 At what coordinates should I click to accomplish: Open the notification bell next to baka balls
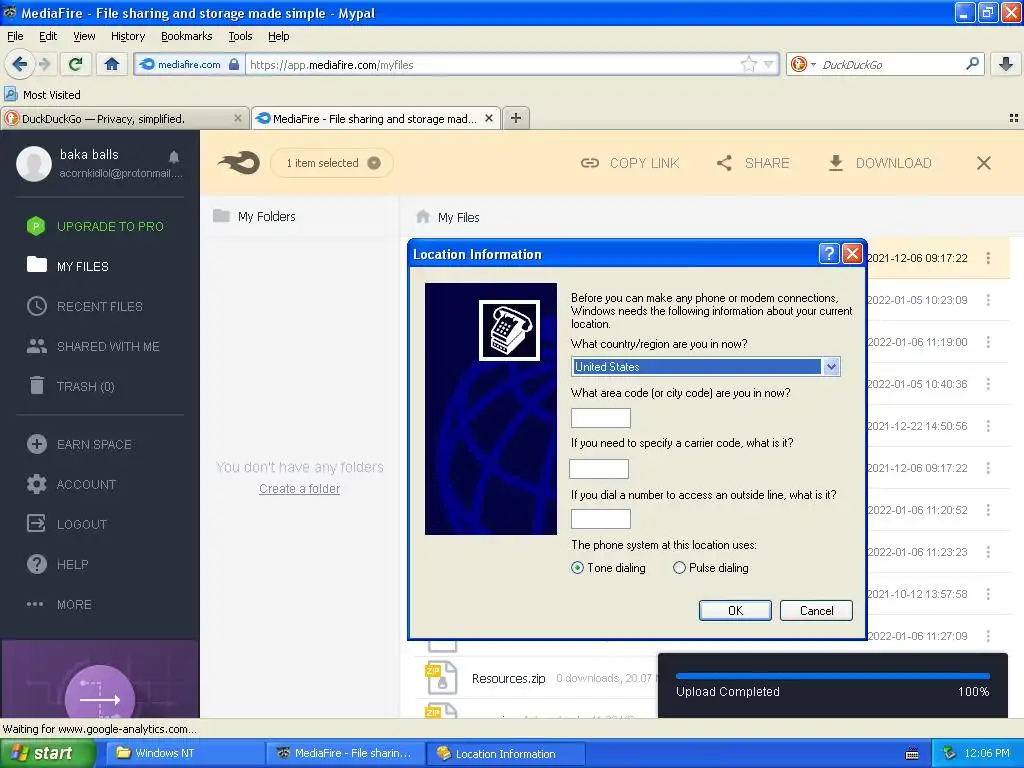point(174,157)
